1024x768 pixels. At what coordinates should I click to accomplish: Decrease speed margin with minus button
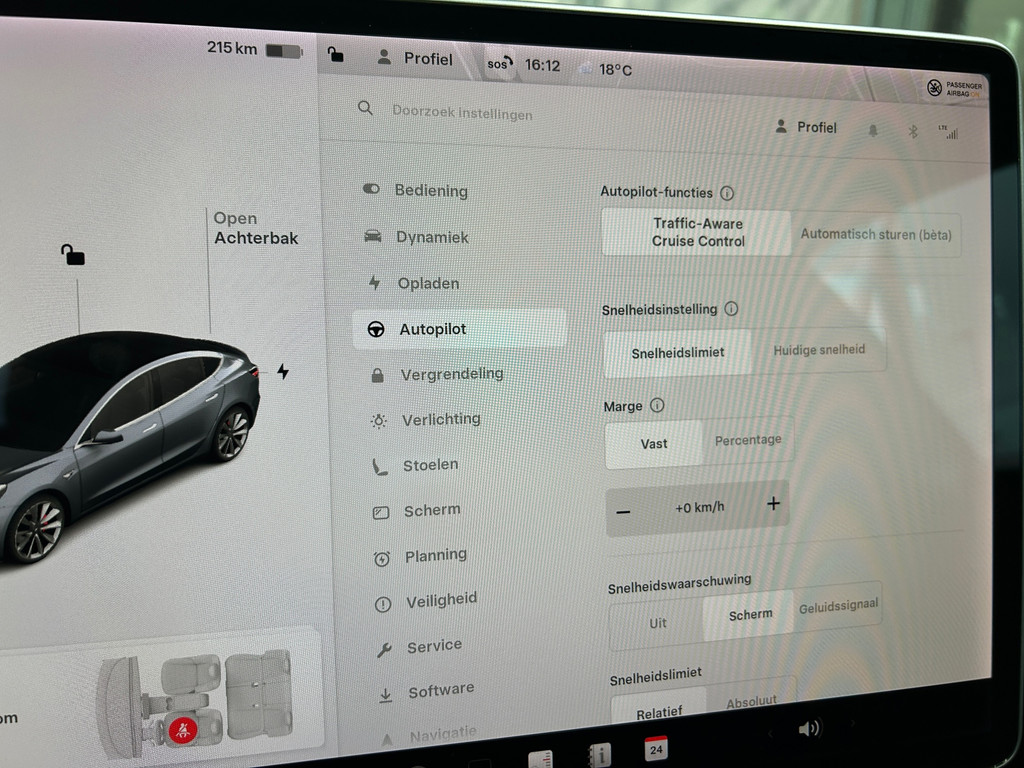tap(623, 511)
